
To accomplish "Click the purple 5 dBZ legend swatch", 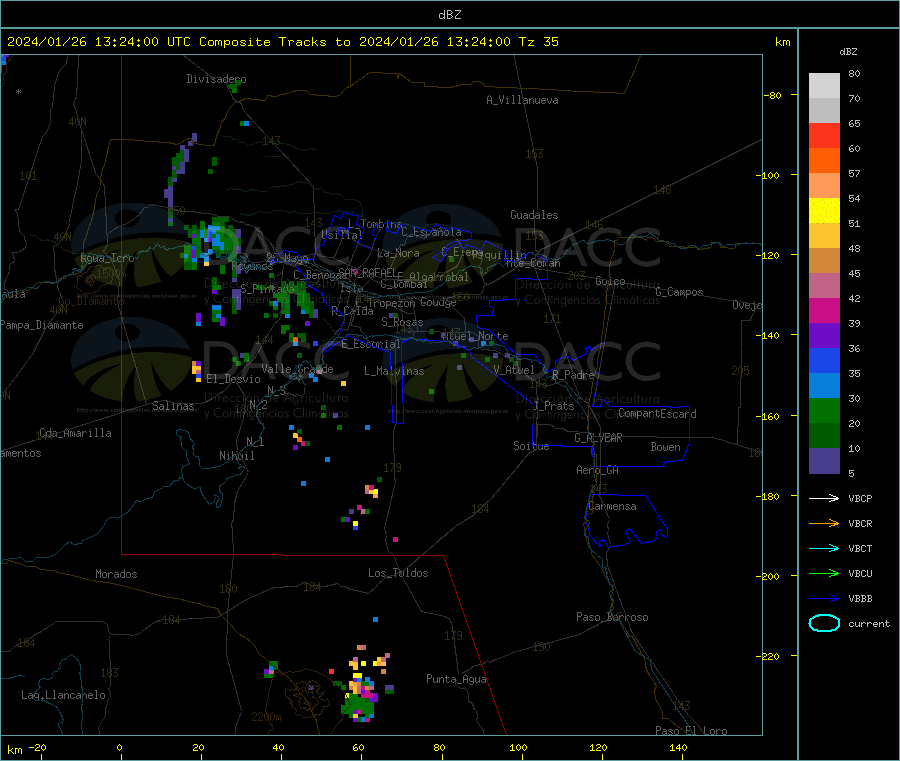I will 824,461.
